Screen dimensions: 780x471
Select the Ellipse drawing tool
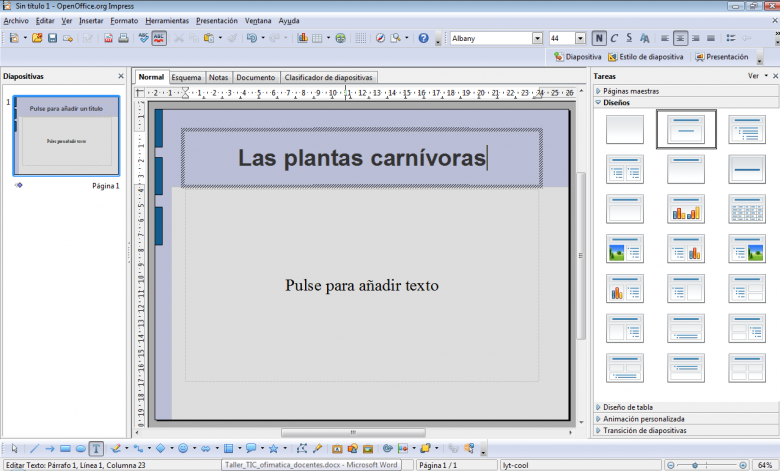[x=80, y=448]
